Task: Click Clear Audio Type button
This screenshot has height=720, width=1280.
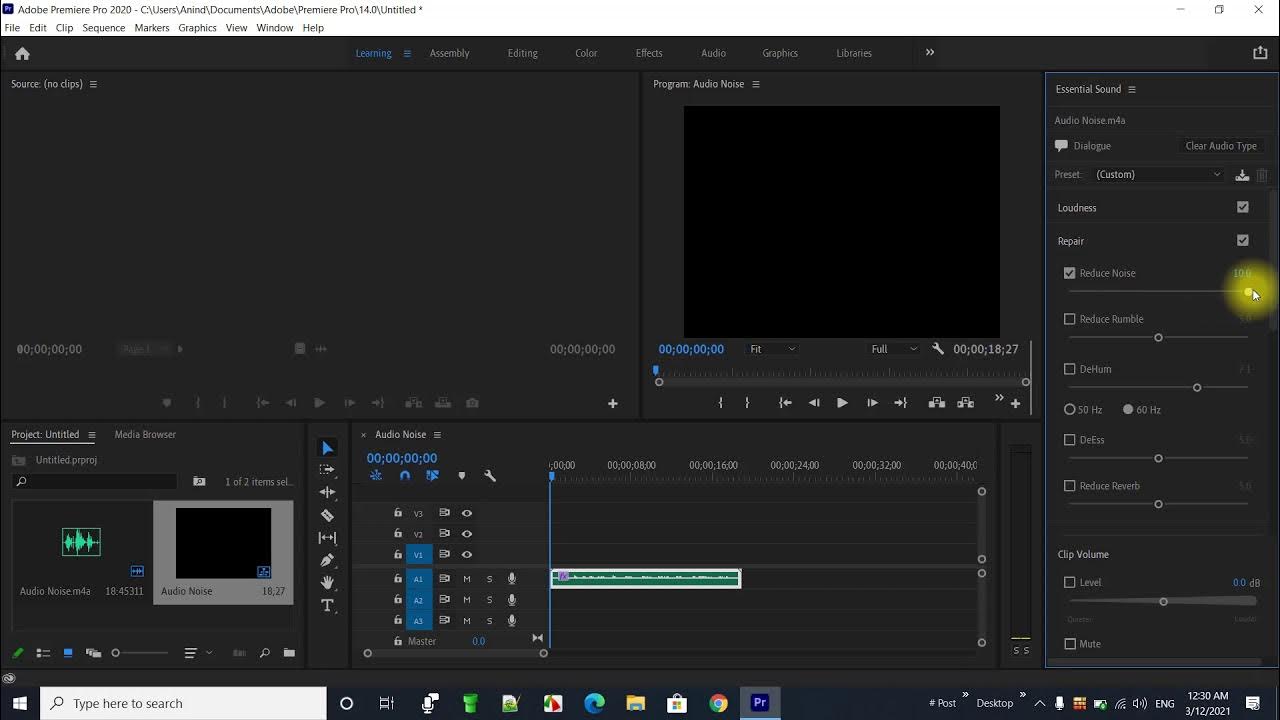Action: pos(1221,146)
